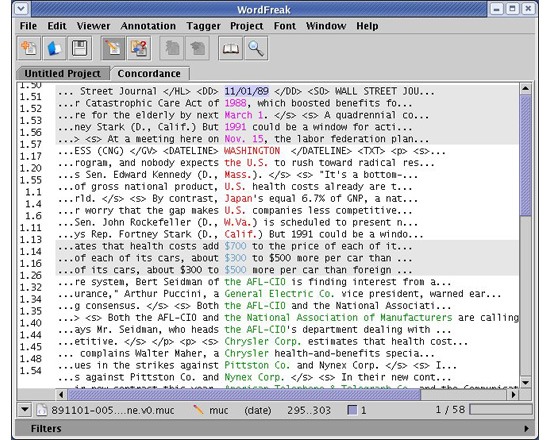This screenshot has height=440, width=550.
Task: Toggle the pencil annotation mode icon
Action: point(113,48)
